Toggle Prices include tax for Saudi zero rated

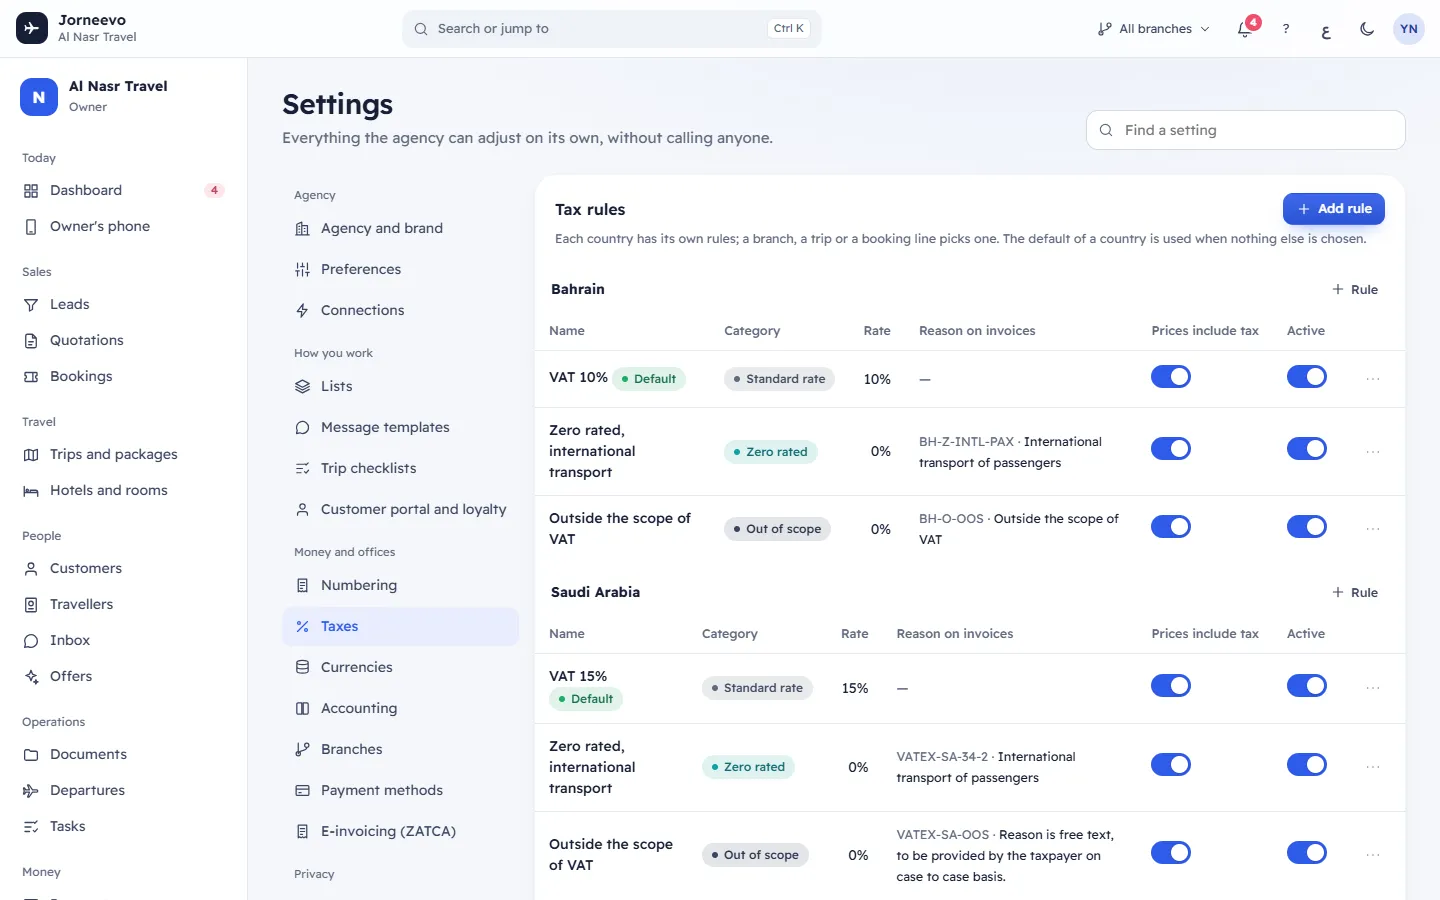pyautogui.click(x=1171, y=765)
